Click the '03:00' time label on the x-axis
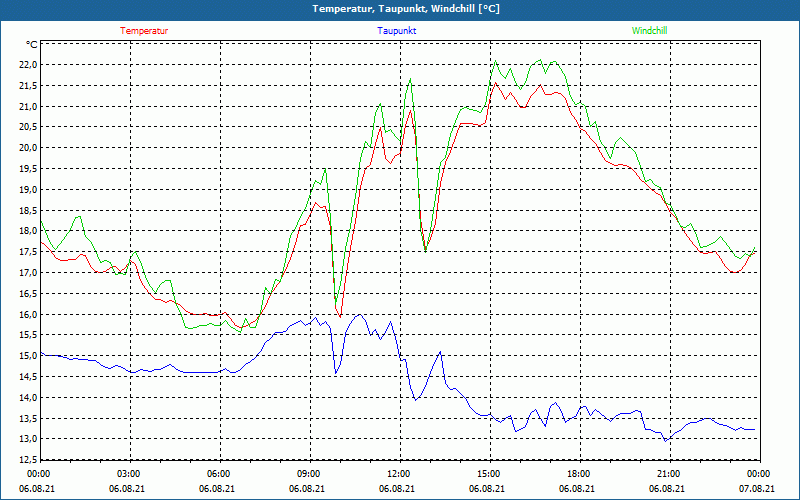This screenshot has height=500, width=800. pos(130,474)
